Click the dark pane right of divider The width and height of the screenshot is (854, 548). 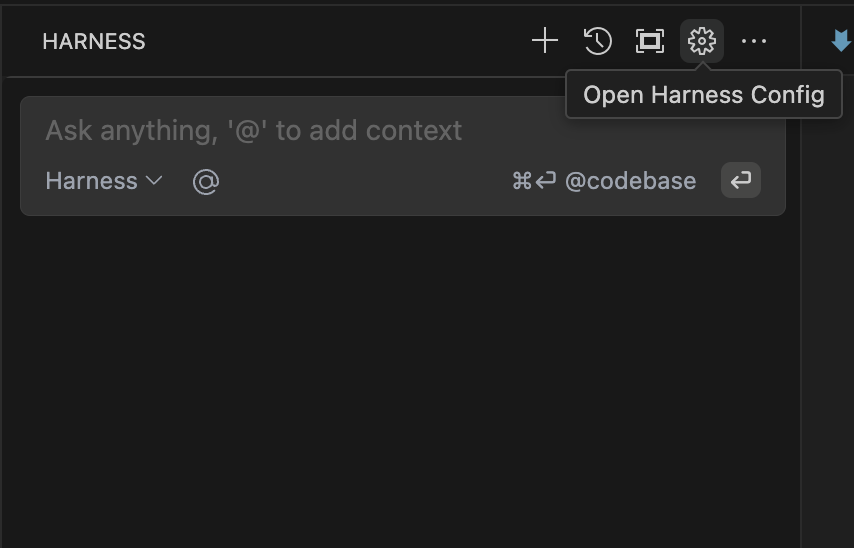point(829,300)
